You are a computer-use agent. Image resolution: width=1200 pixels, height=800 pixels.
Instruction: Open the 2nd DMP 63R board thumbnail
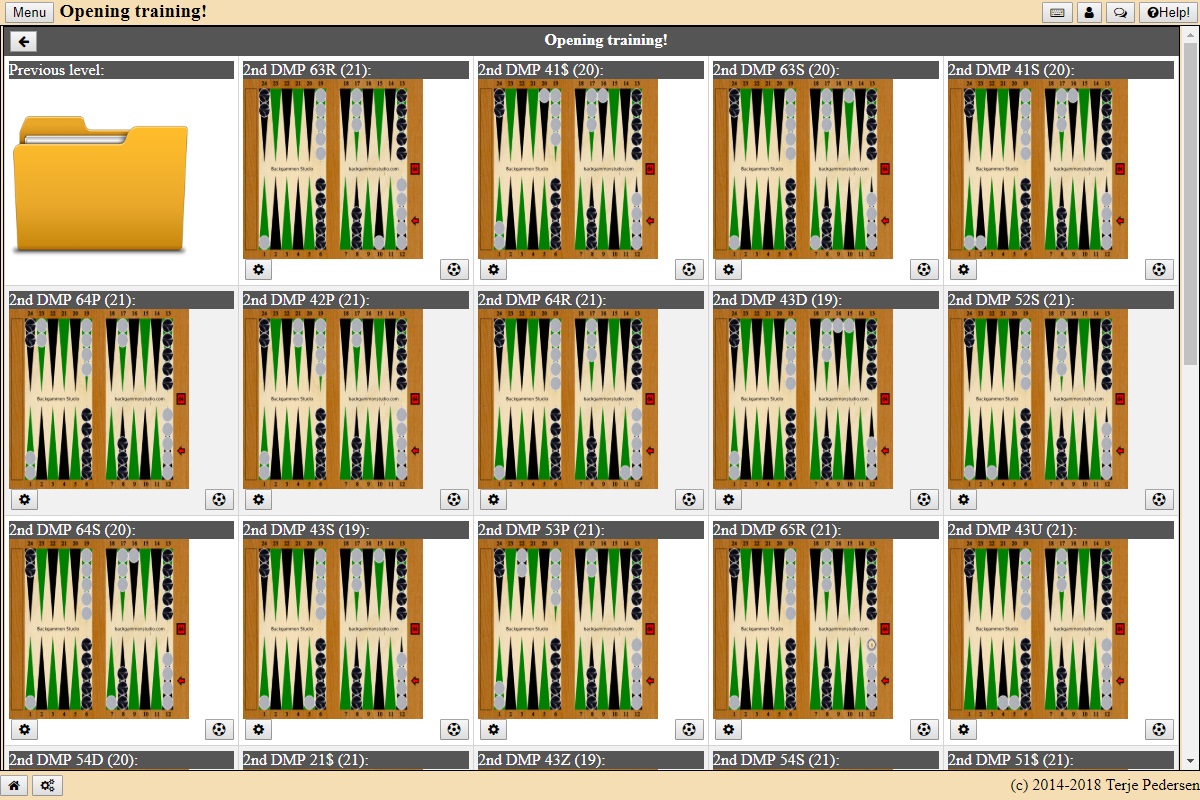pos(333,169)
